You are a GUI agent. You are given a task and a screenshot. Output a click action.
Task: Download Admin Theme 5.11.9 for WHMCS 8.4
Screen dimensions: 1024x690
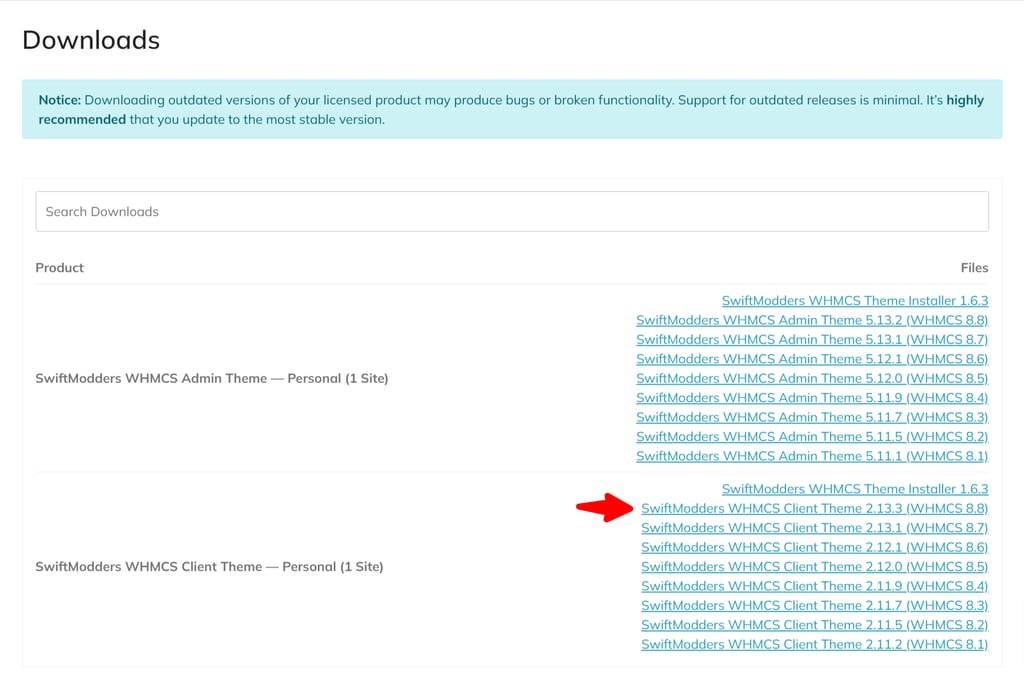click(811, 398)
